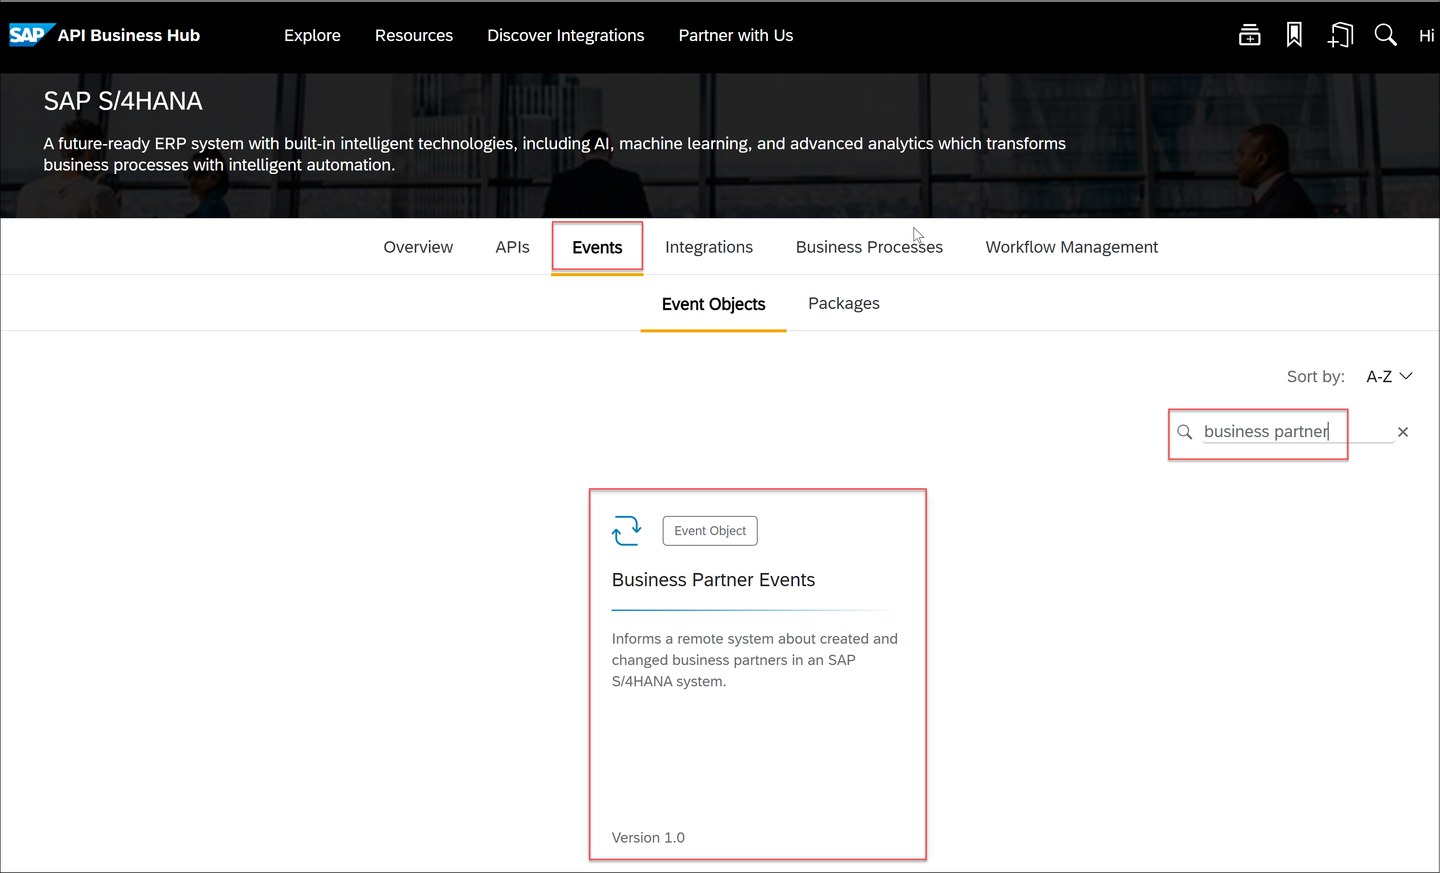
Task: Click the business partner search input
Action: pos(1297,432)
